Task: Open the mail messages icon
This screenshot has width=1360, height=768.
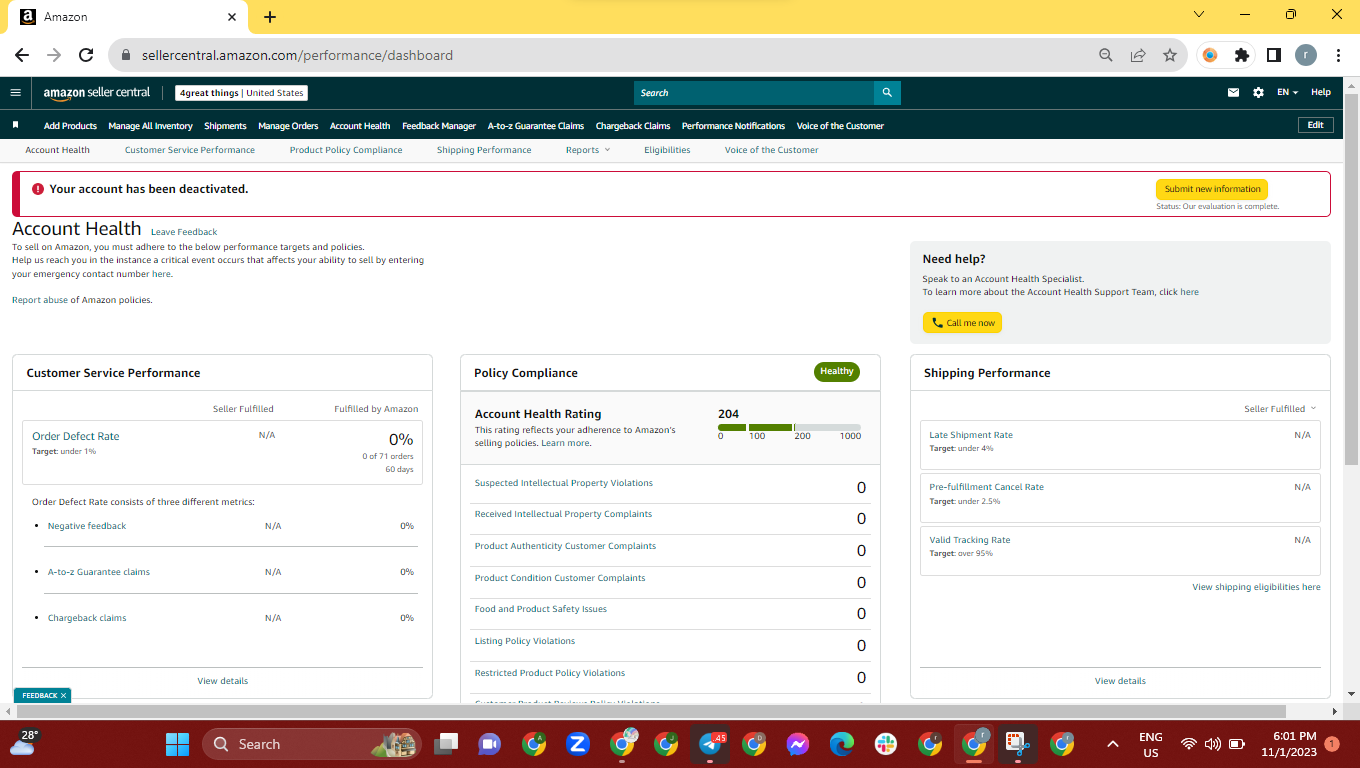Action: click(x=1233, y=93)
